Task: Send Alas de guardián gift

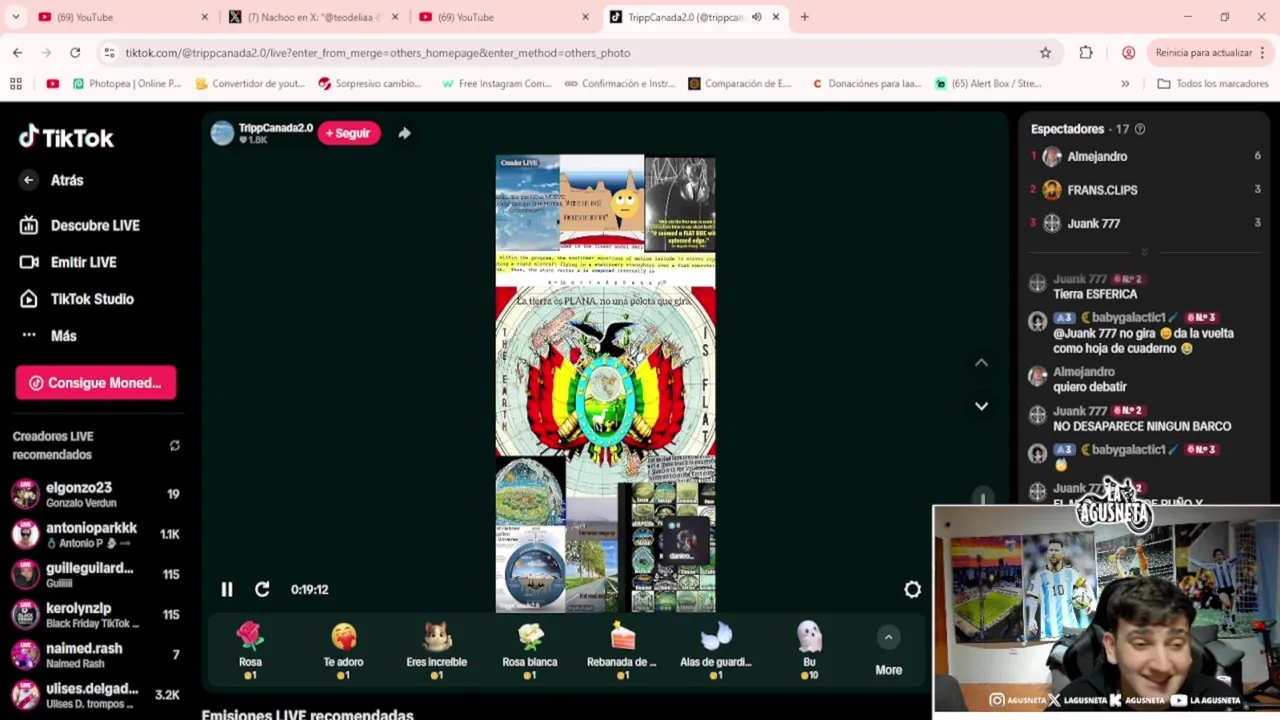Action: click(716, 650)
